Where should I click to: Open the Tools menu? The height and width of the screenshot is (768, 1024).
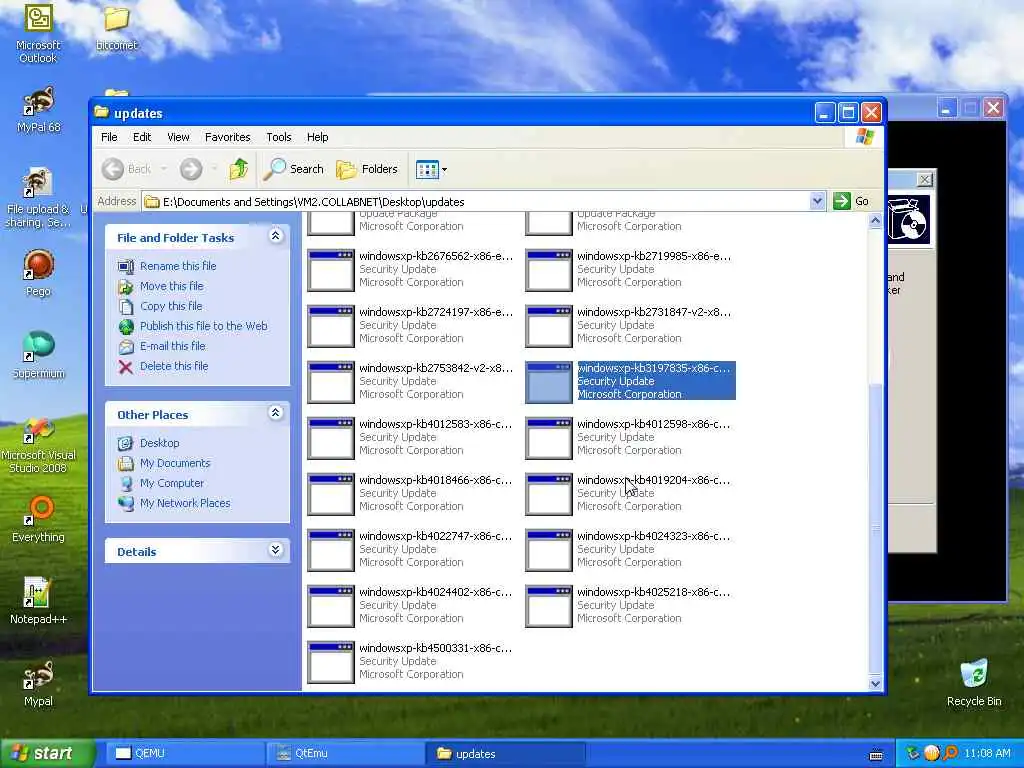pyautogui.click(x=279, y=137)
